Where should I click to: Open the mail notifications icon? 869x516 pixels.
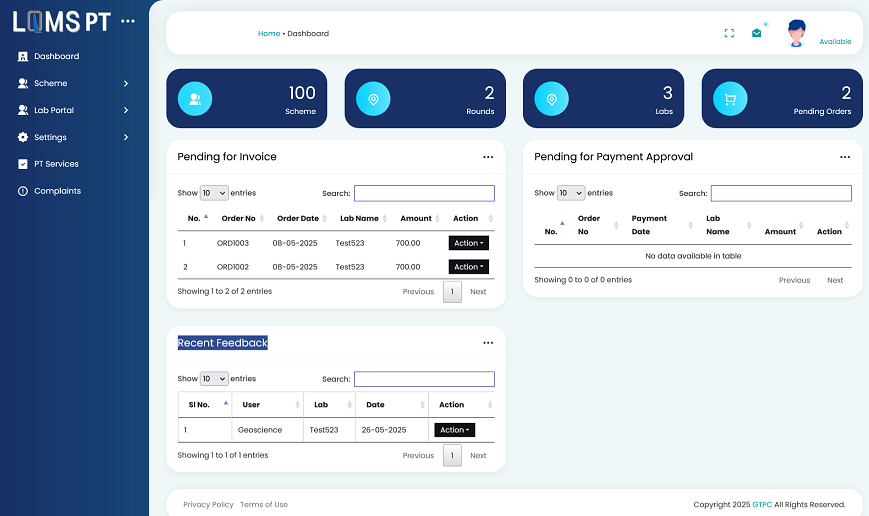[757, 33]
